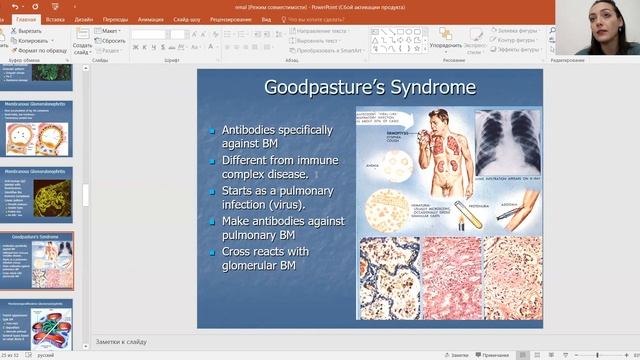The image size is (640, 360).
Task: Toggle italic К formatting
Action: (x=144, y=48)
